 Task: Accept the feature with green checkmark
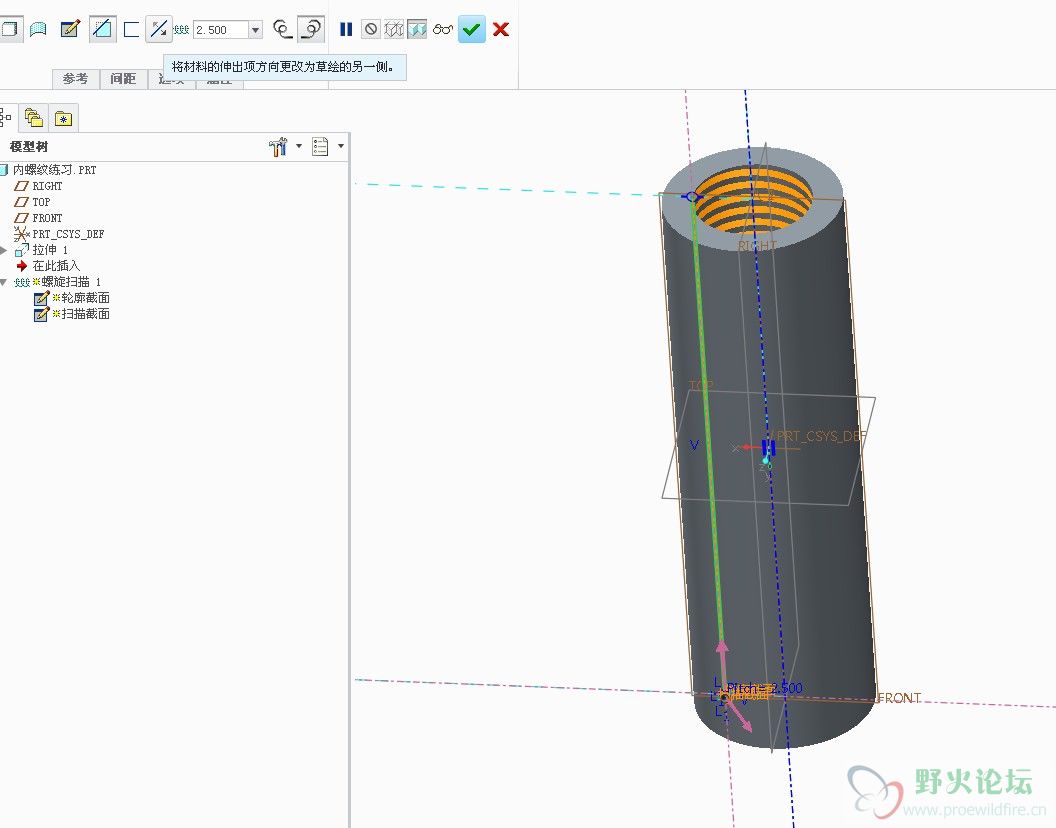[x=471, y=29]
